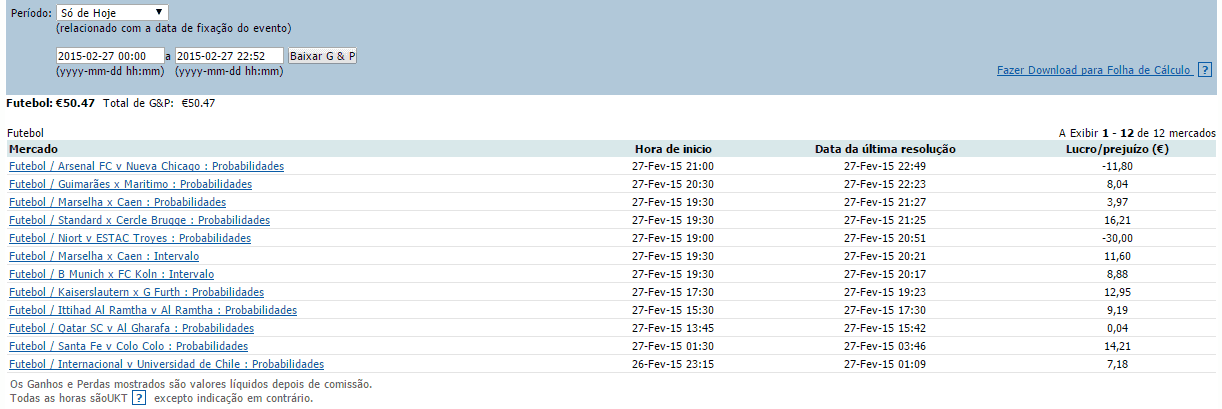Open Internacional v Universidad de Chile market
This screenshot has width=1222, height=409.
[166, 364]
